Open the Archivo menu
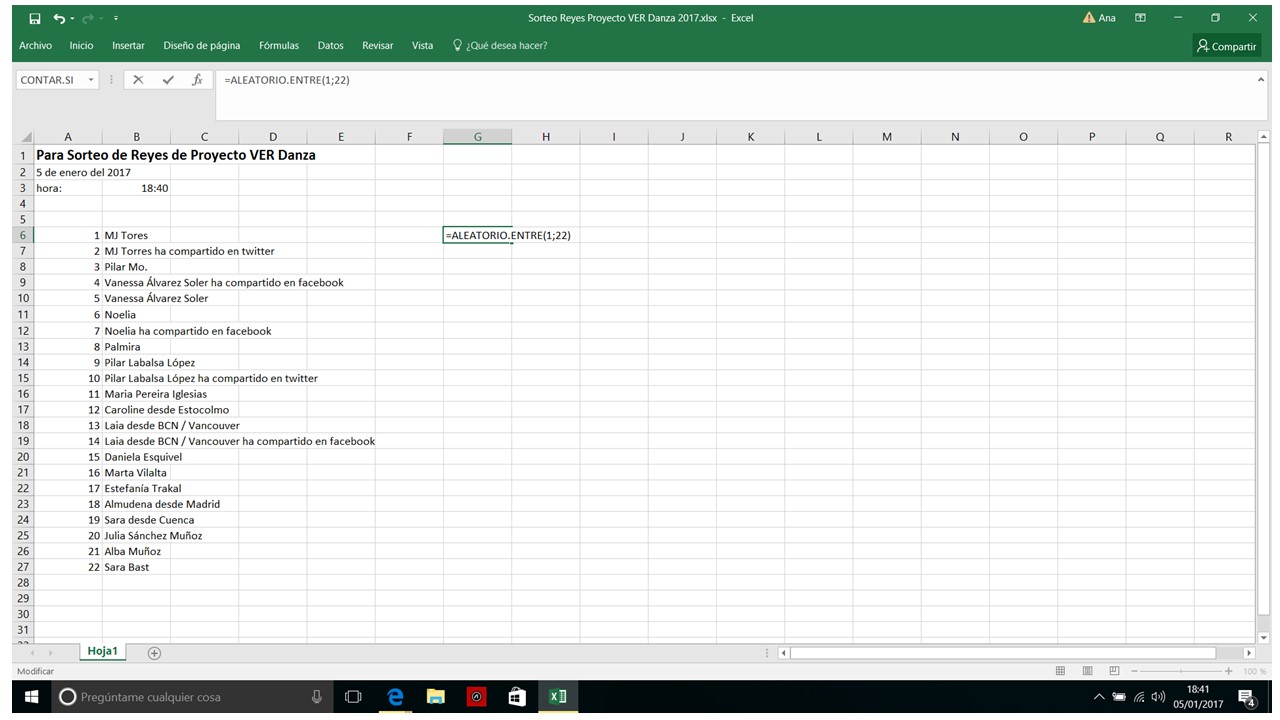 tap(35, 46)
